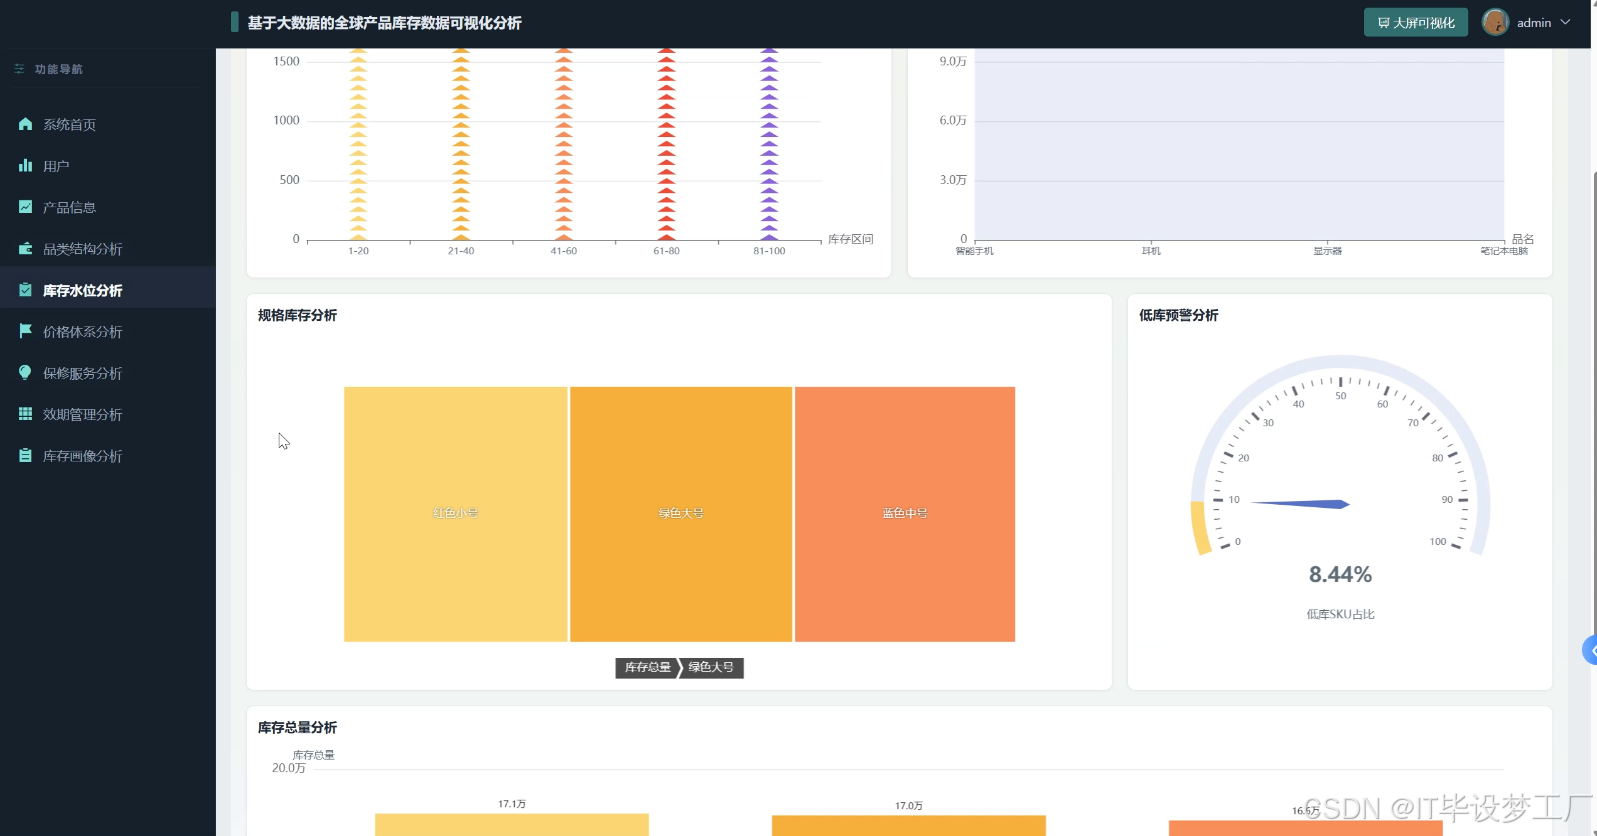Click the grid icon beside 效期管理分析

pos(25,414)
